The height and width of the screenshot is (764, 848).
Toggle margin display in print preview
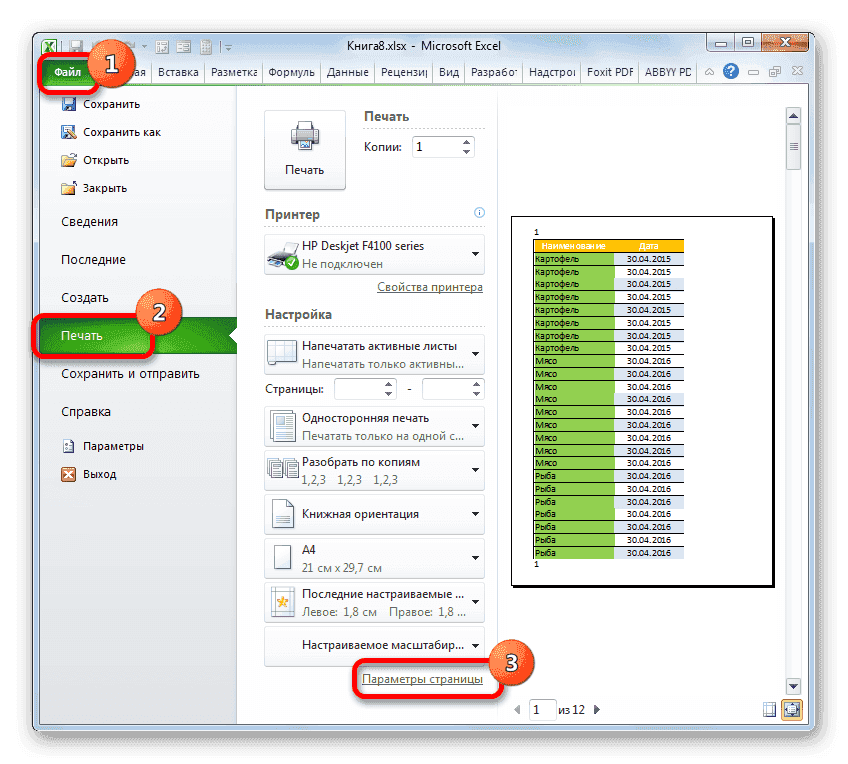[769, 709]
